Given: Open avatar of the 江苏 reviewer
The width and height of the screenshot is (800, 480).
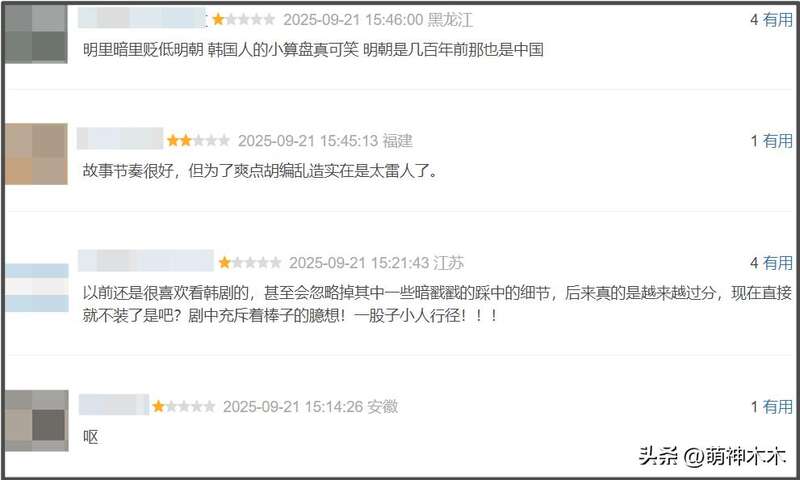Looking at the screenshot, I should [x=37, y=288].
